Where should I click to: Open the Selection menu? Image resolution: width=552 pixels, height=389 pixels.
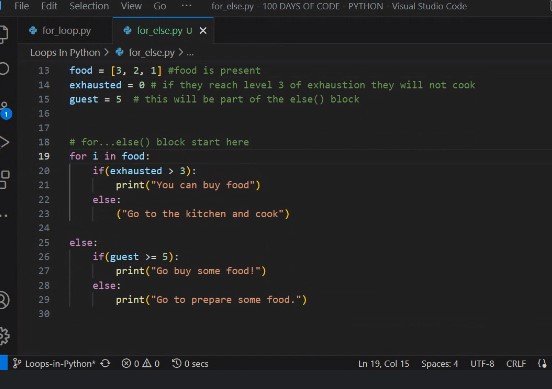(89, 6)
